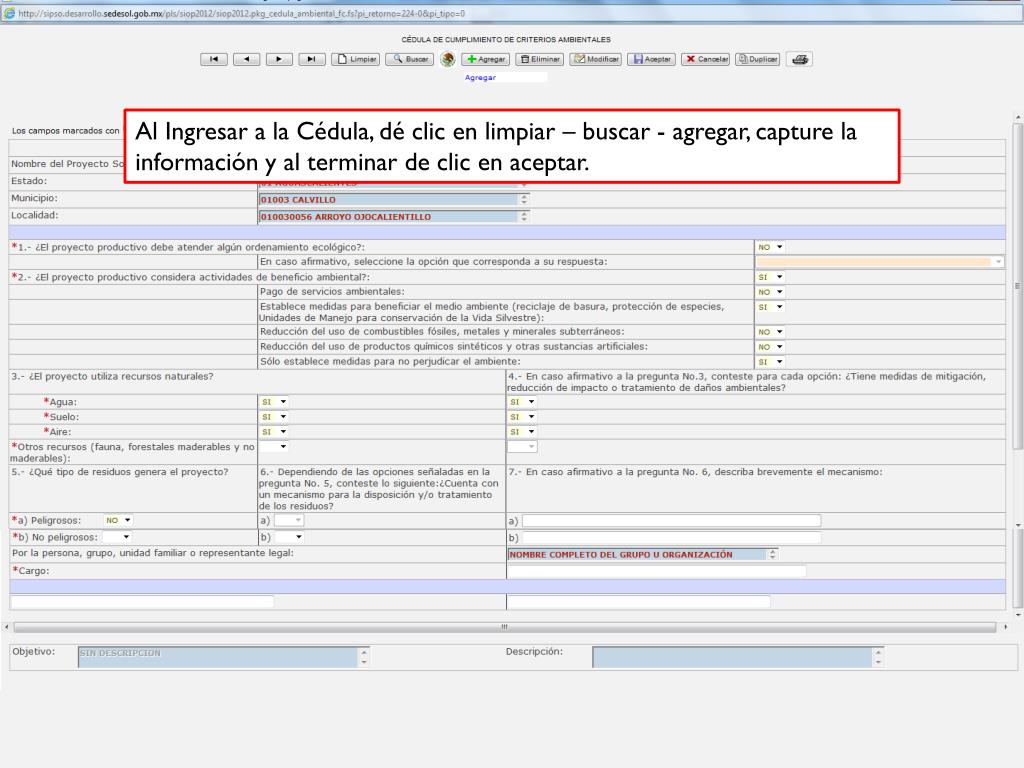Click the Mexican coat of arms icon

447,59
